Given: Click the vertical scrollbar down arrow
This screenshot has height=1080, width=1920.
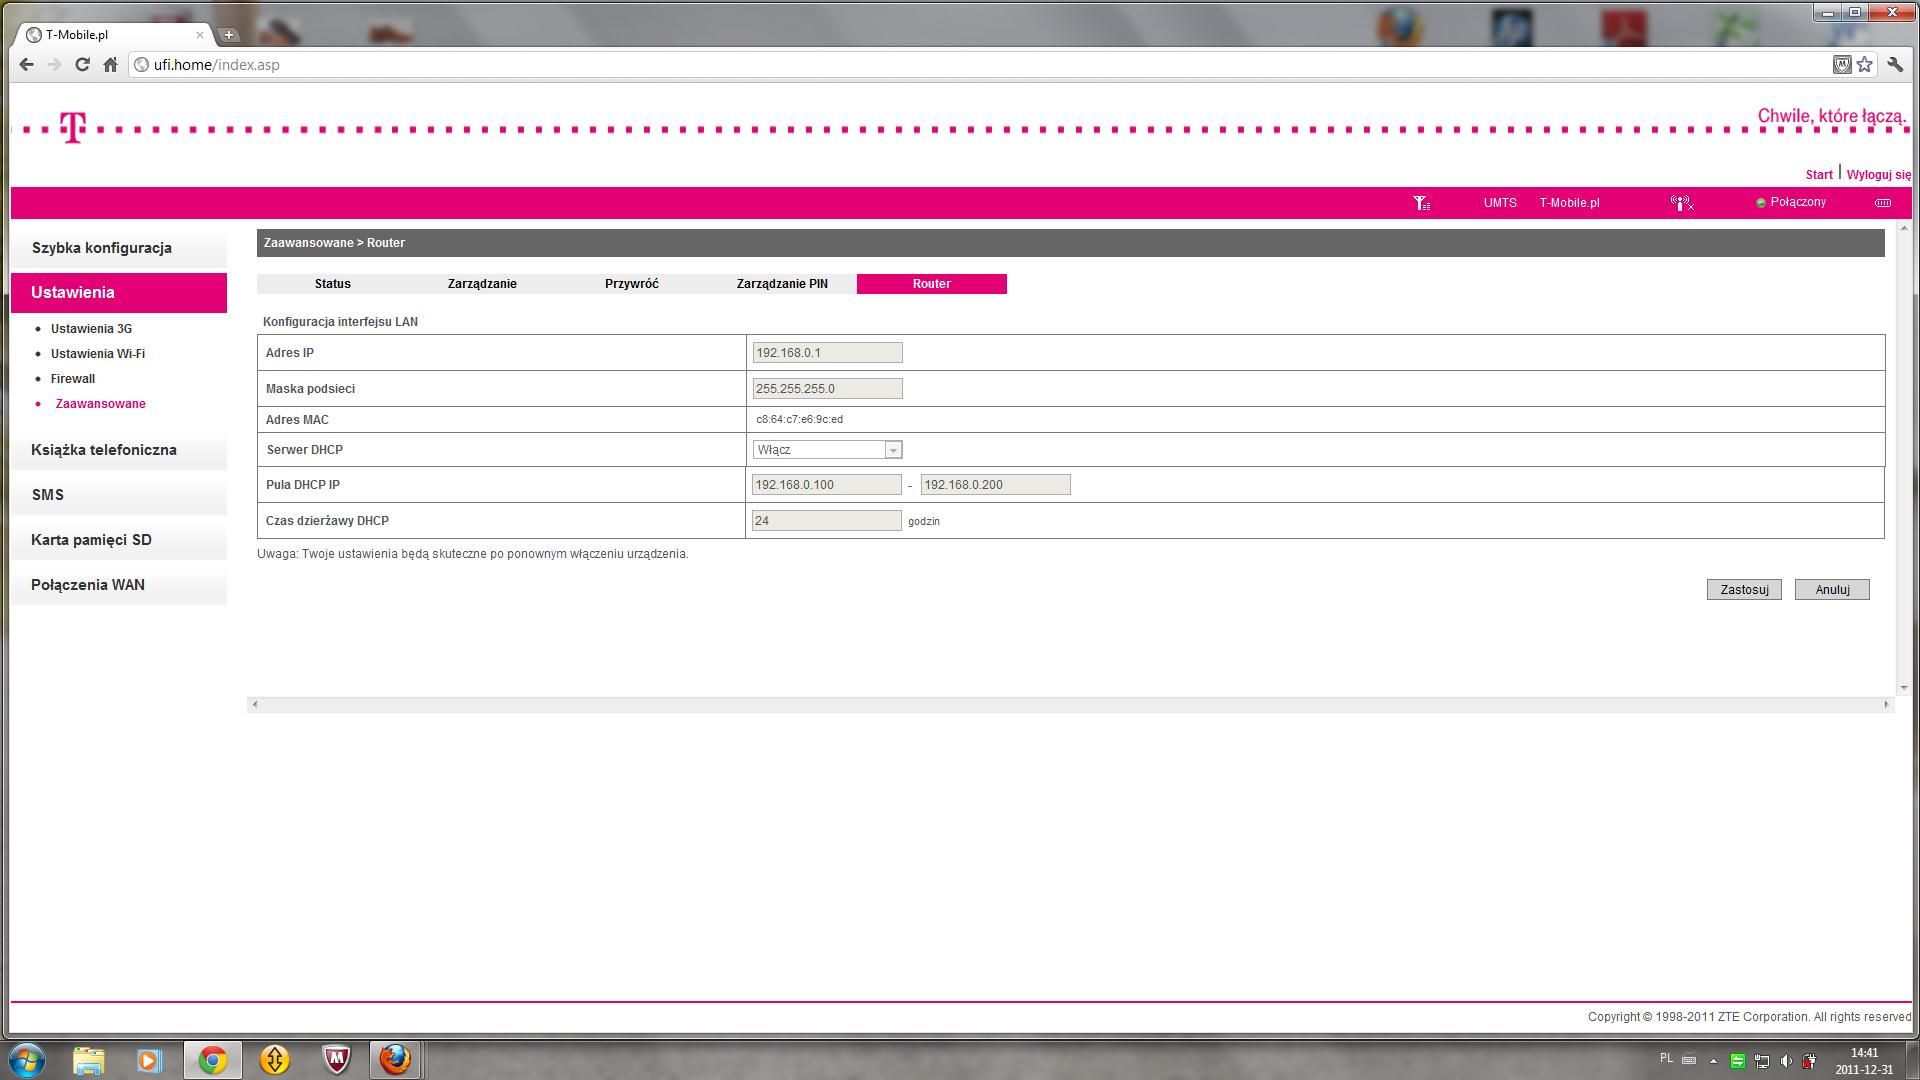Looking at the screenshot, I should (x=1904, y=688).
